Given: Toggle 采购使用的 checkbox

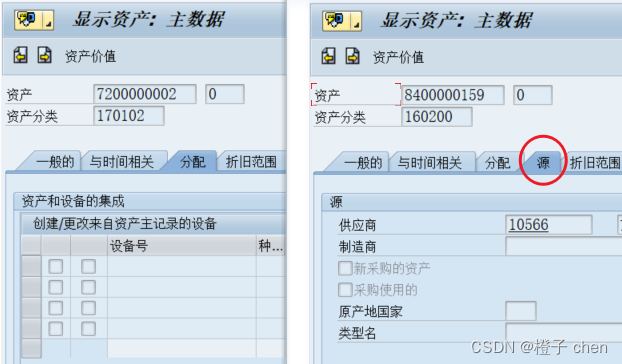Looking at the screenshot, I should click(345, 290).
